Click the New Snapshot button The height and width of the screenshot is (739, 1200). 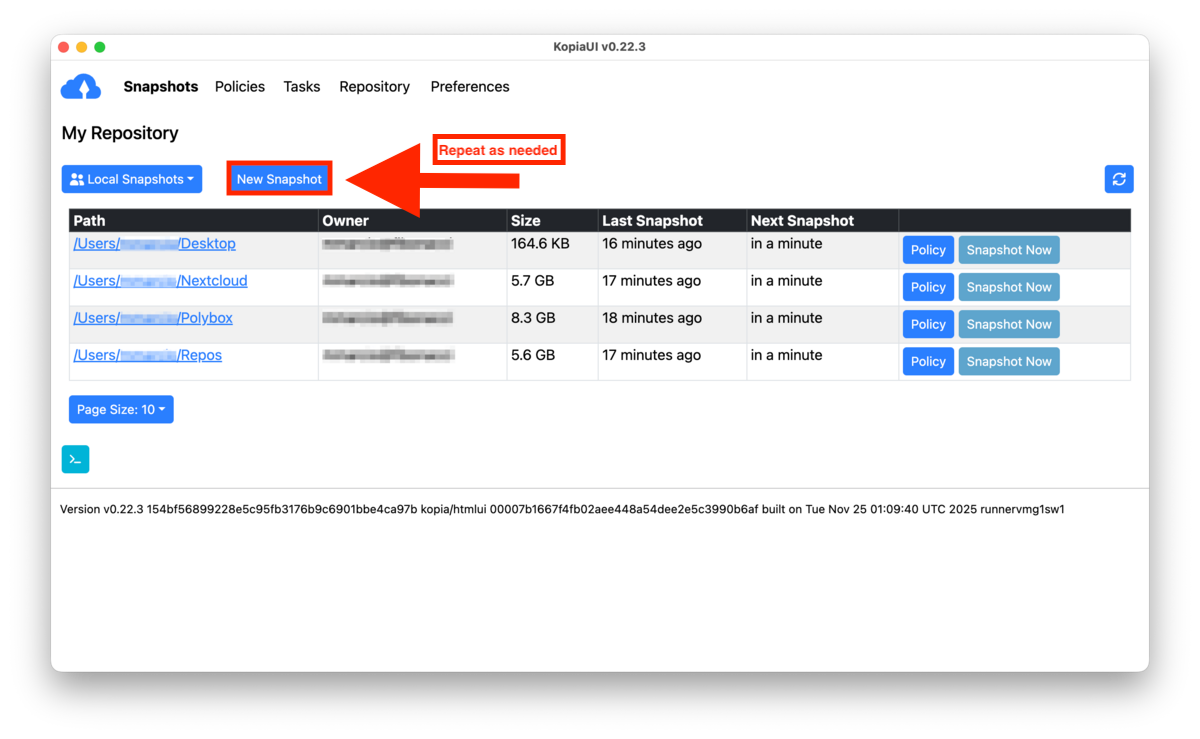pos(279,179)
